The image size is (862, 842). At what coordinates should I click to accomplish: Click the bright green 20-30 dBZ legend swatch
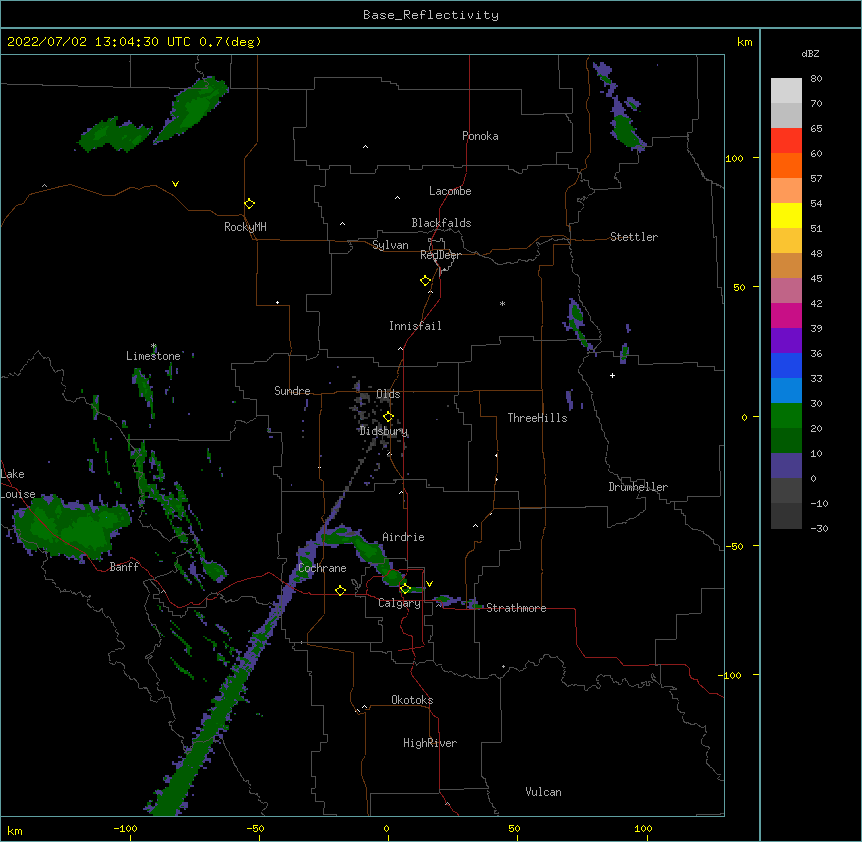(x=786, y=416)
